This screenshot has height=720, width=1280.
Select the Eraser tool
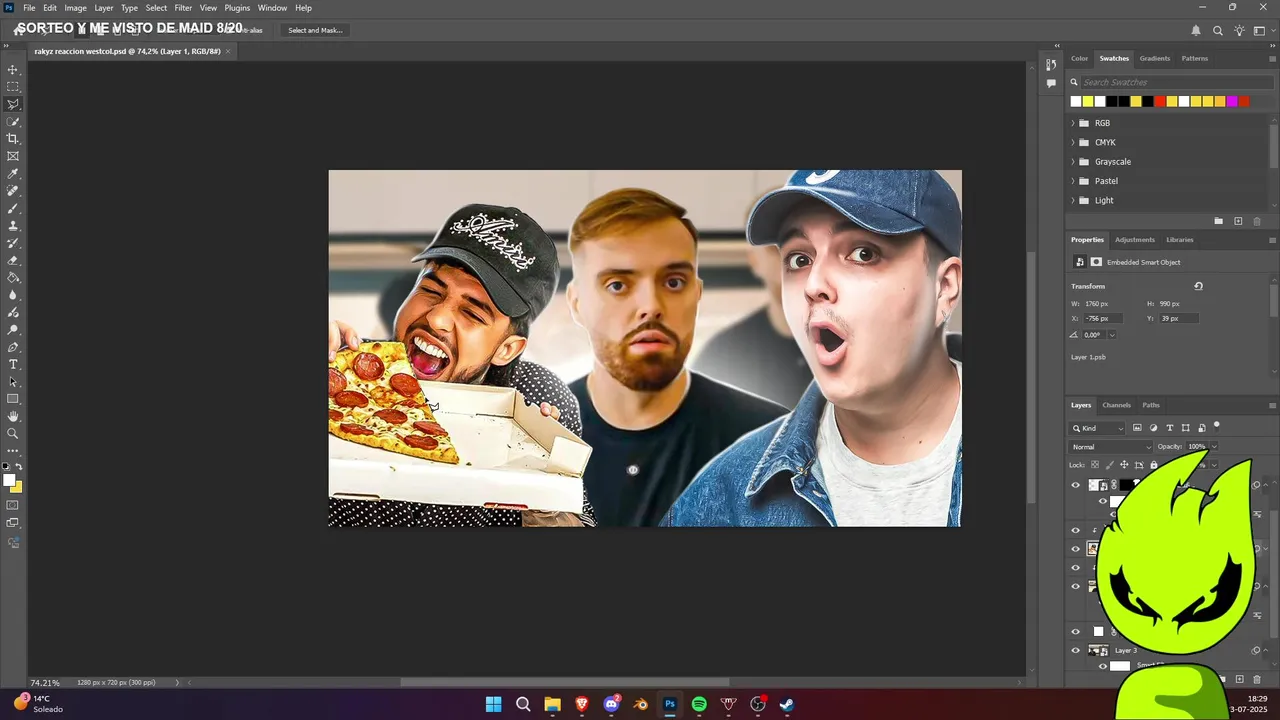coord(13,260)
